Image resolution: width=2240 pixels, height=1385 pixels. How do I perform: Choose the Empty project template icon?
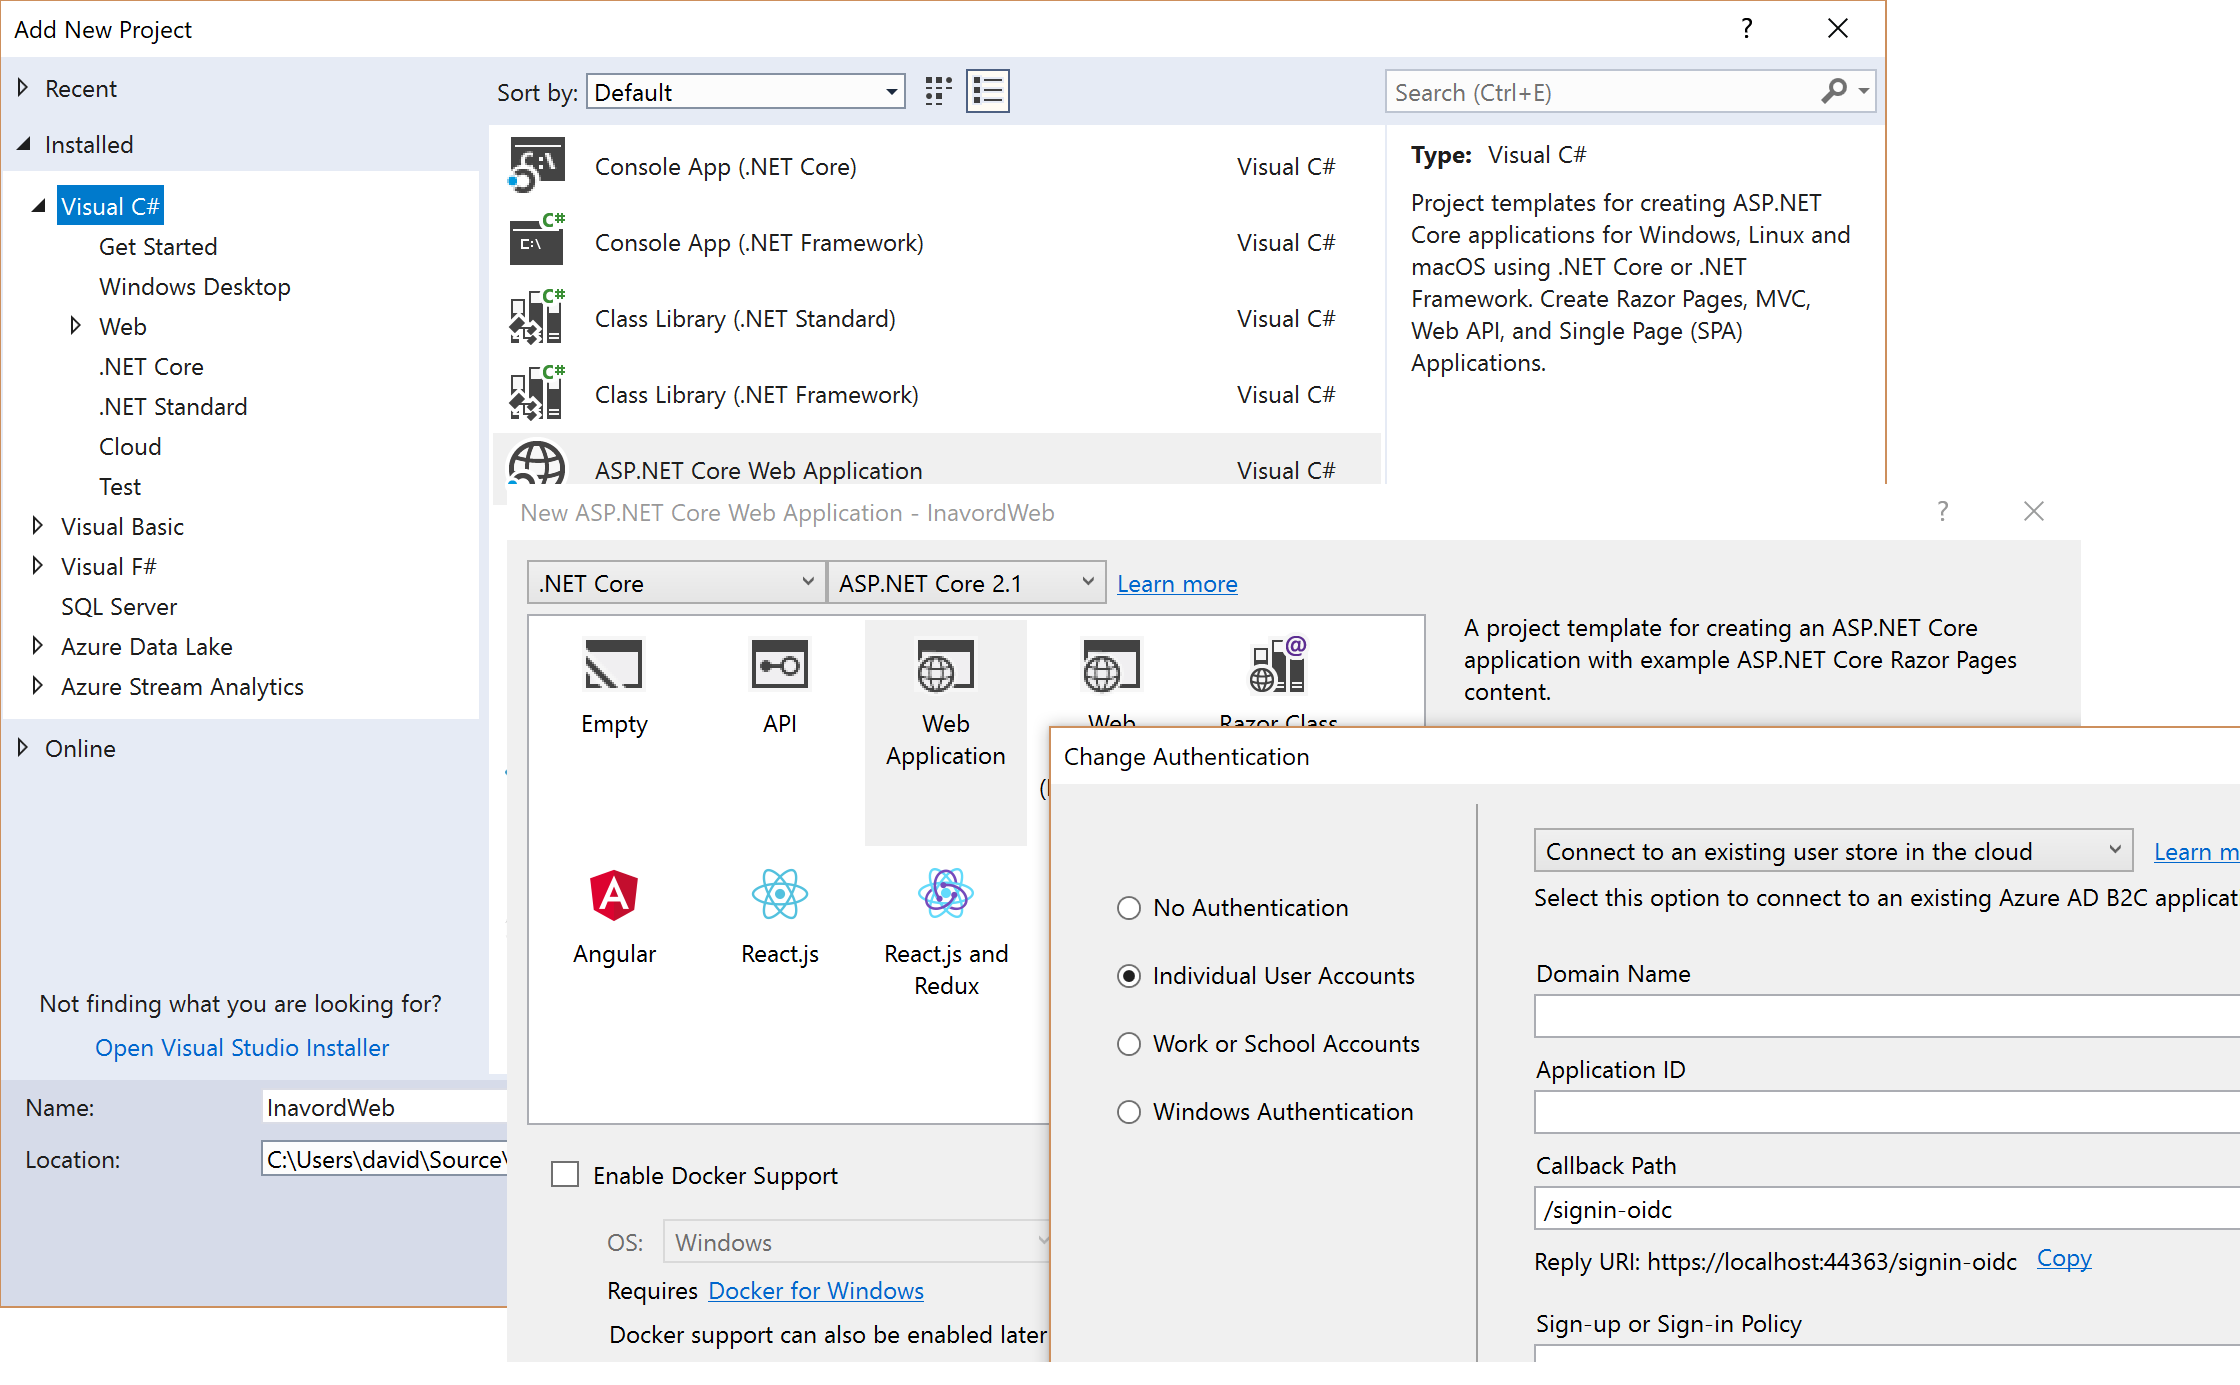pyautogui.click(x=613, y=665)
